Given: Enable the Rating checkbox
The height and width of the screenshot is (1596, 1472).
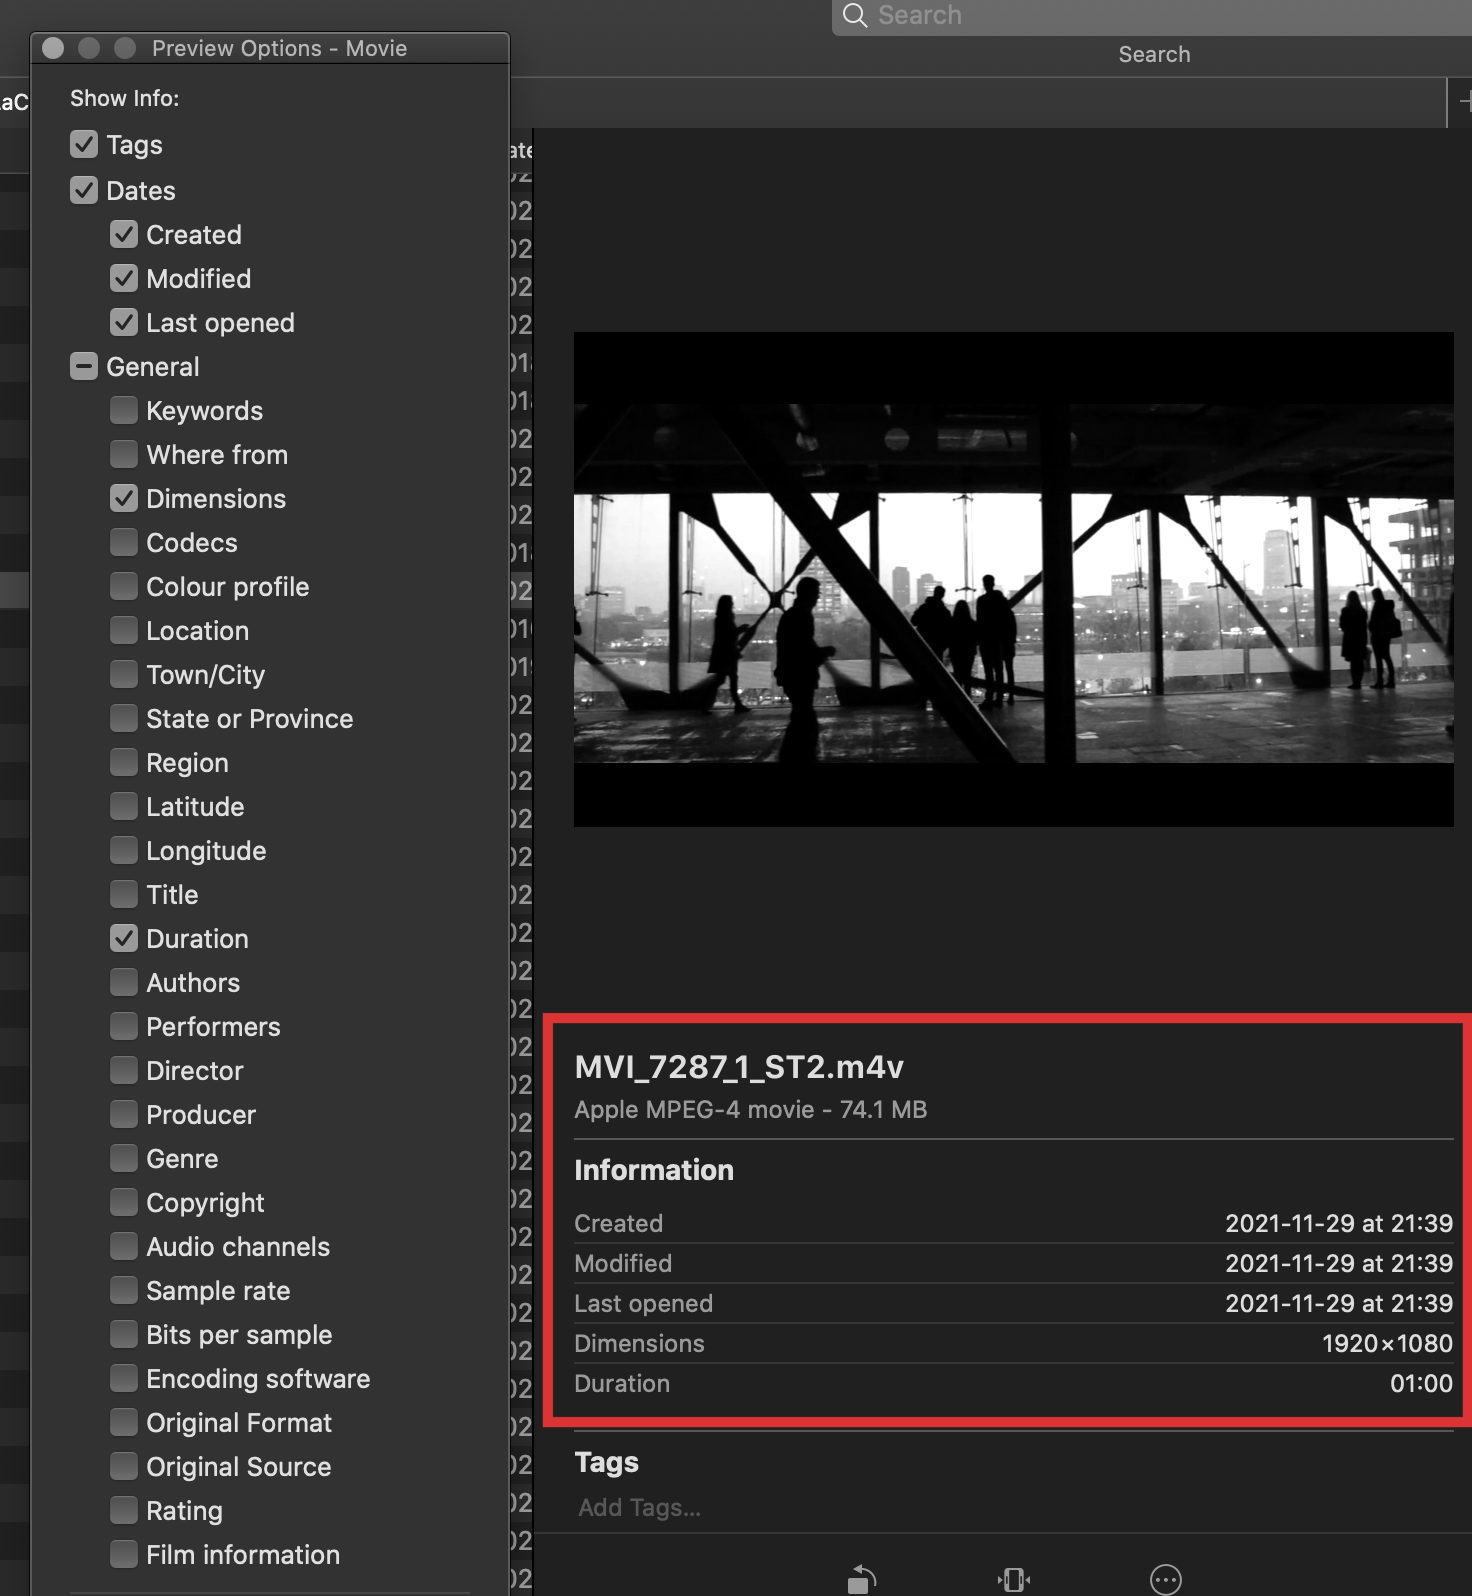Looking at the screenshot, I should [124, 1510].
